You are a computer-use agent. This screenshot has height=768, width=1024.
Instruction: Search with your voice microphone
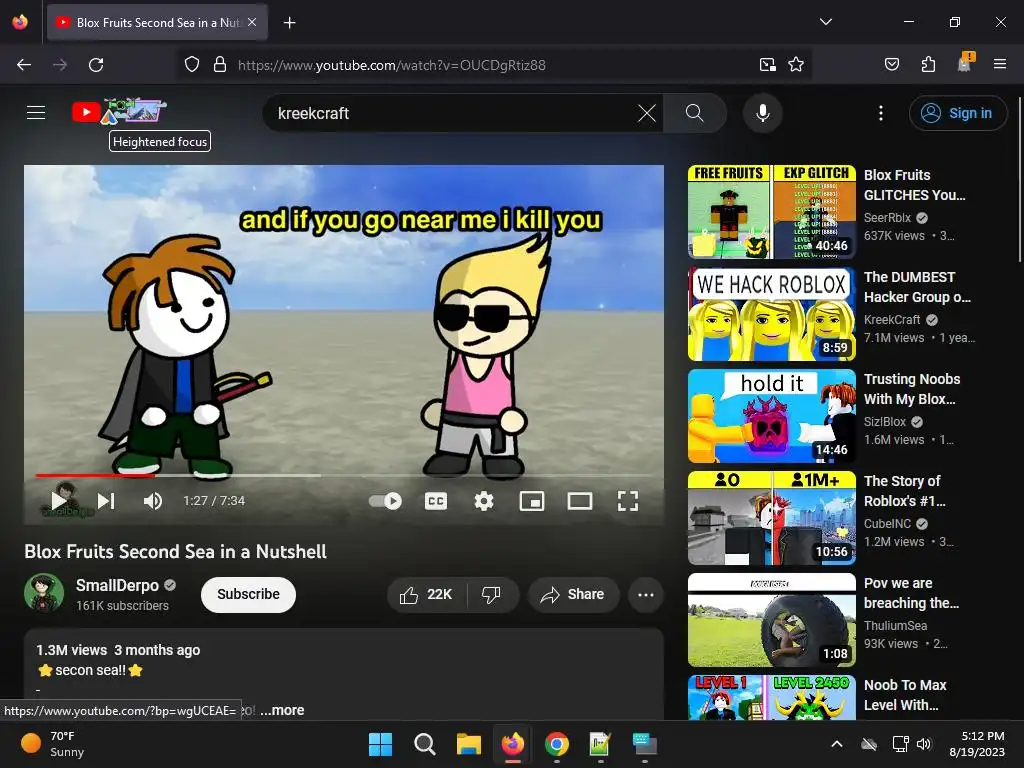coord(762,113)
